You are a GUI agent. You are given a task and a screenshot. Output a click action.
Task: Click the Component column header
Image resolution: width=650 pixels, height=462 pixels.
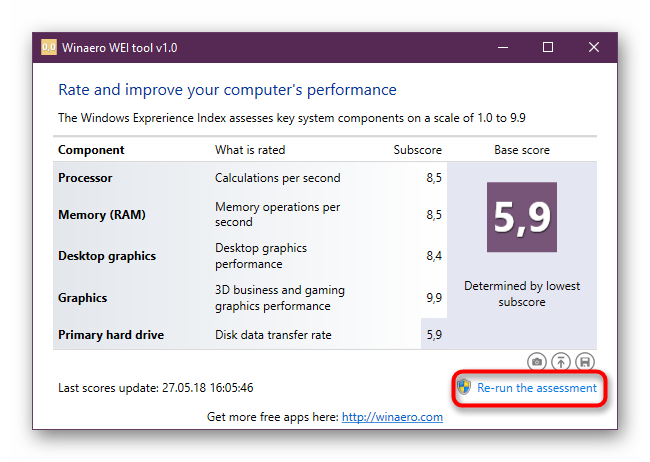coord(91,150)
